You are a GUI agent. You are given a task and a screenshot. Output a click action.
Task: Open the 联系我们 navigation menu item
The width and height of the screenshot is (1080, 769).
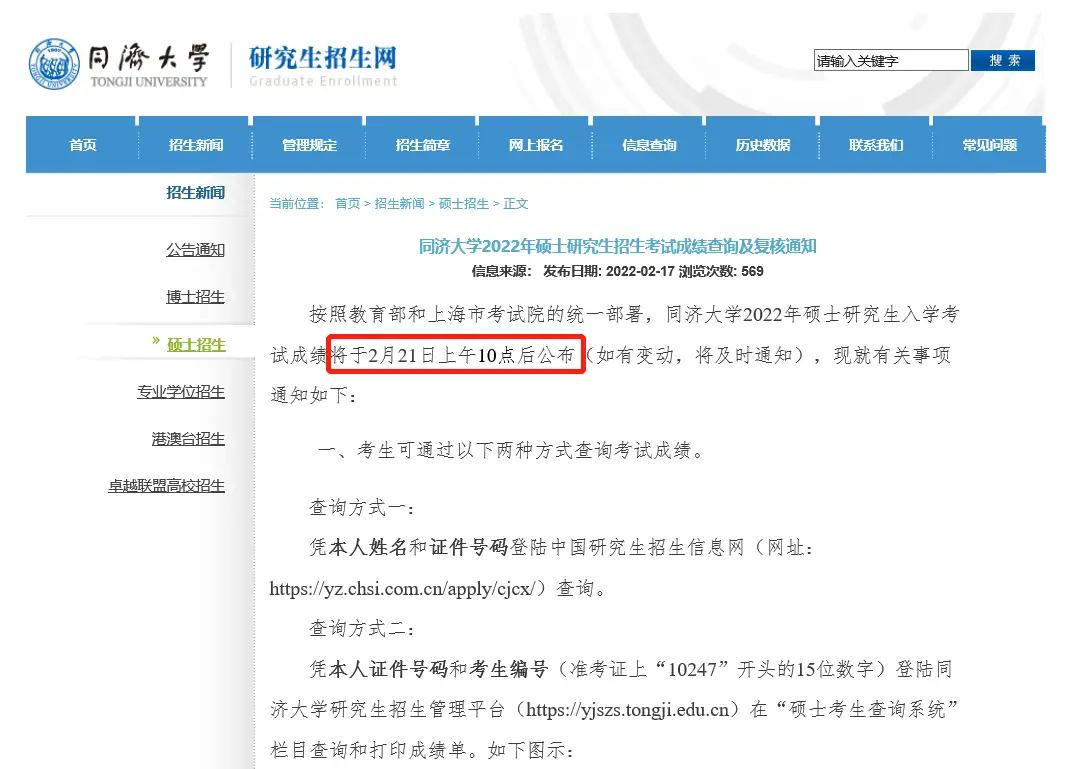876,144
